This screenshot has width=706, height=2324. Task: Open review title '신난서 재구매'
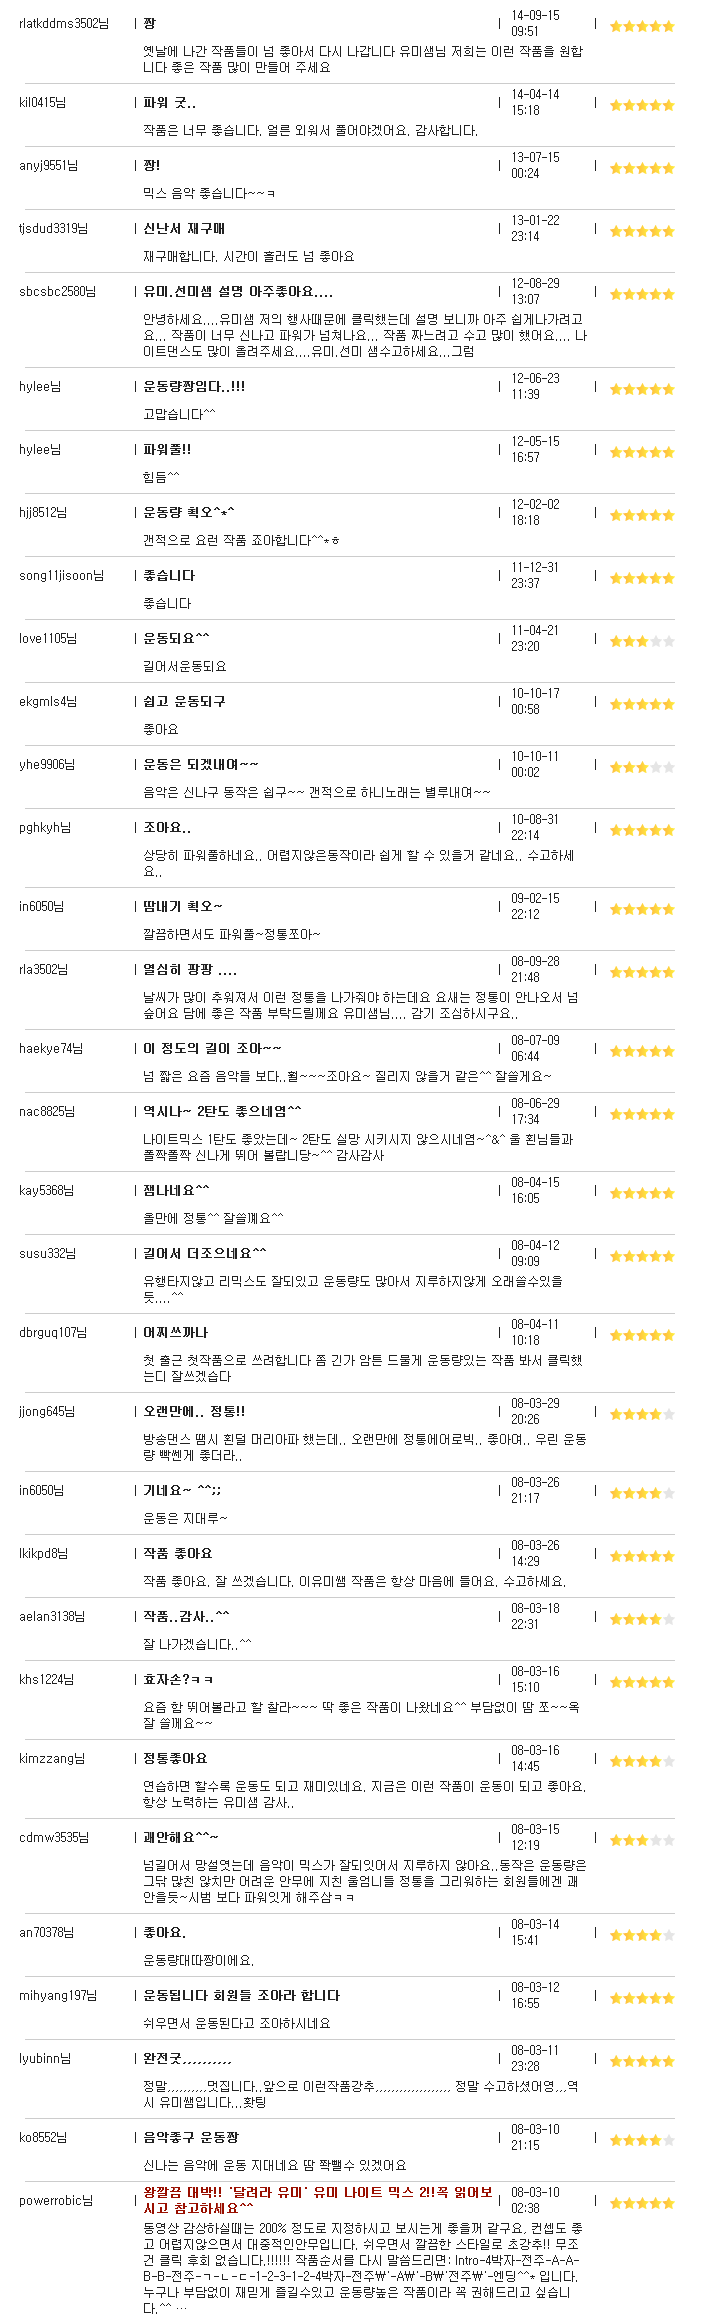coord(184,229)
